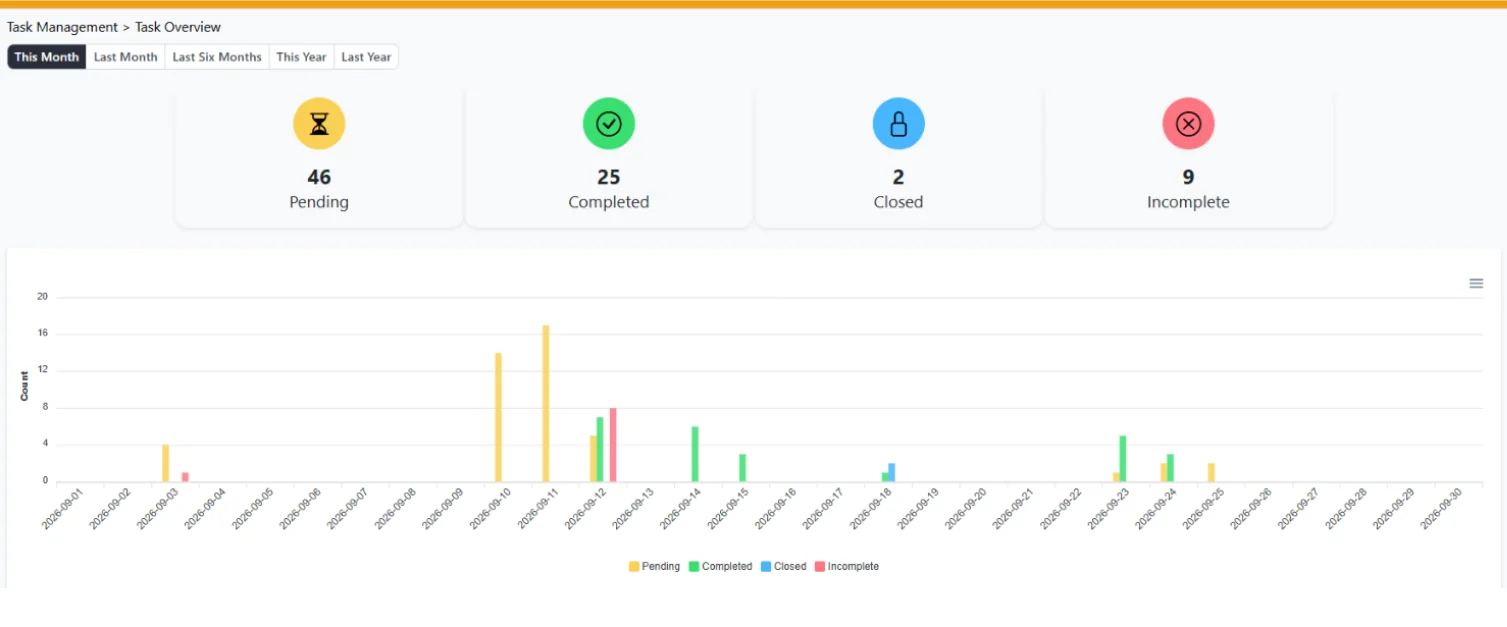Click the blue Closed bar on 2026-09-18
Screen dimensions: 1507x627
tap(891, 473)
